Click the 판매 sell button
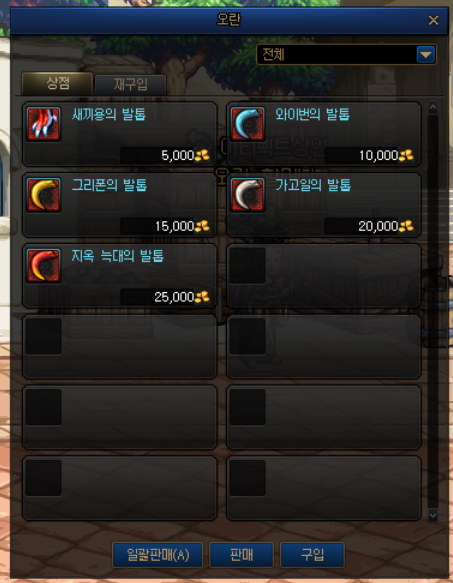Screen dimensions: 453x583 click(241, 555)
